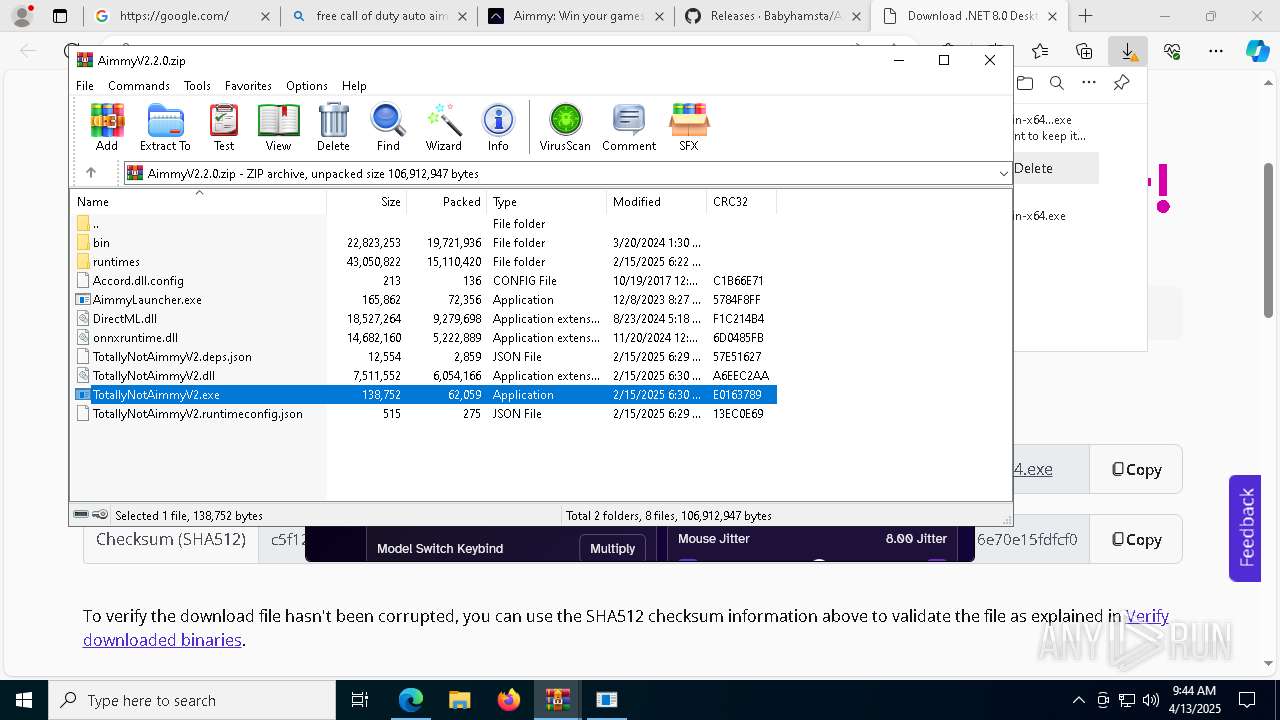
Task: Select TotallyNotAimmyV2.deps.json file
Action: coord(424,357)
